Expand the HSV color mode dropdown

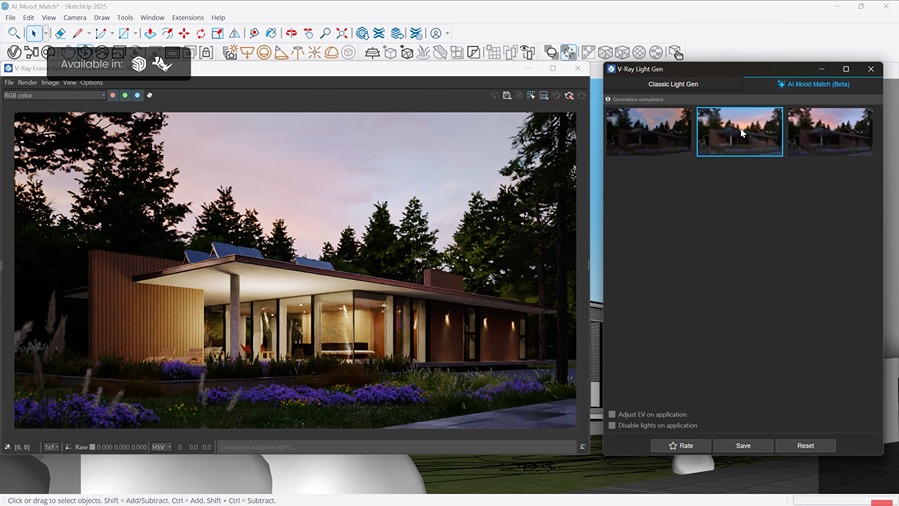point(161,447)
